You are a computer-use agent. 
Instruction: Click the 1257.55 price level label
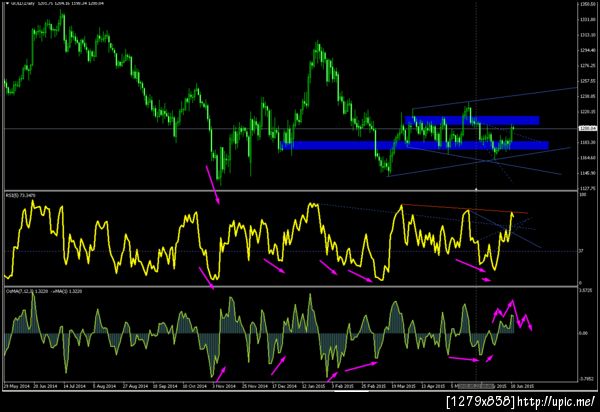click(x=587, y=81)
